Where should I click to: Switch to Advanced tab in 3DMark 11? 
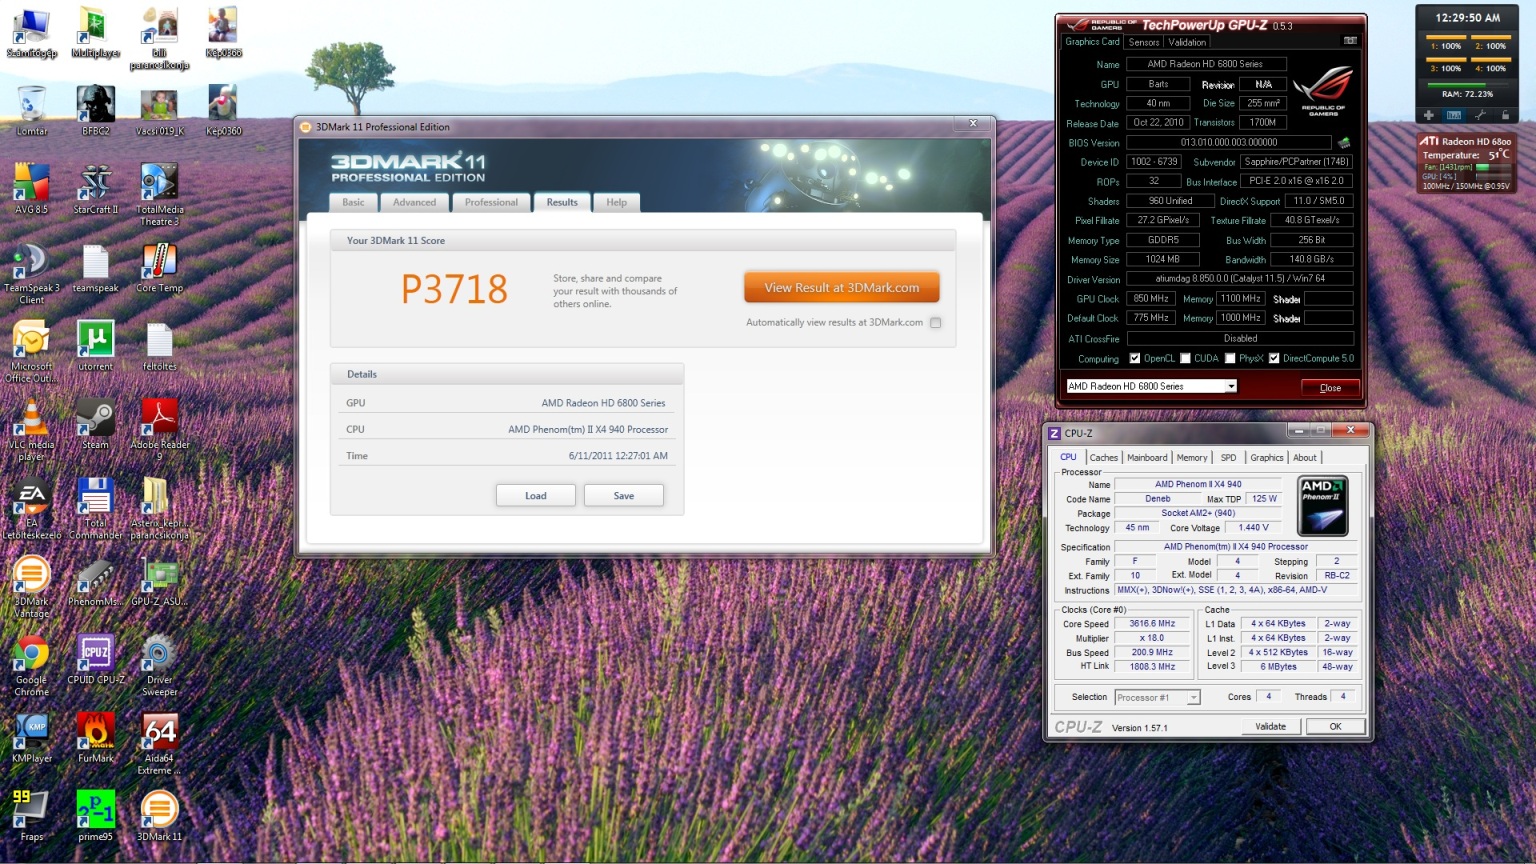[x=414, y=202]
